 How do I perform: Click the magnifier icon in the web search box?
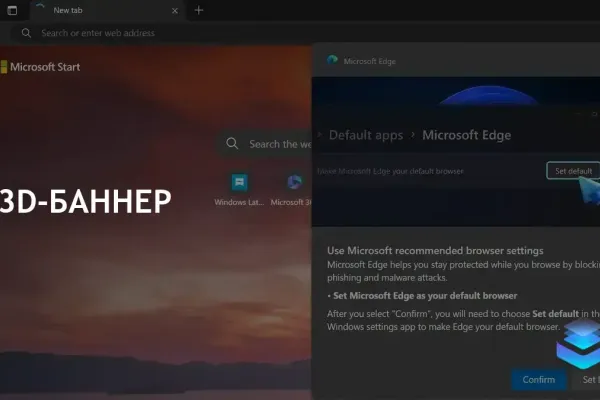coord(232,144)
